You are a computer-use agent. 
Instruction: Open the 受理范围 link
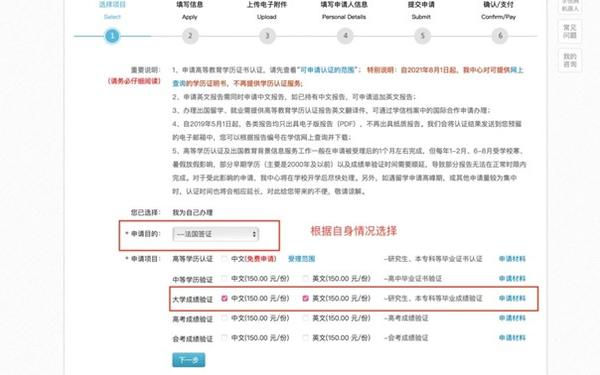click(x=301, y=259)
